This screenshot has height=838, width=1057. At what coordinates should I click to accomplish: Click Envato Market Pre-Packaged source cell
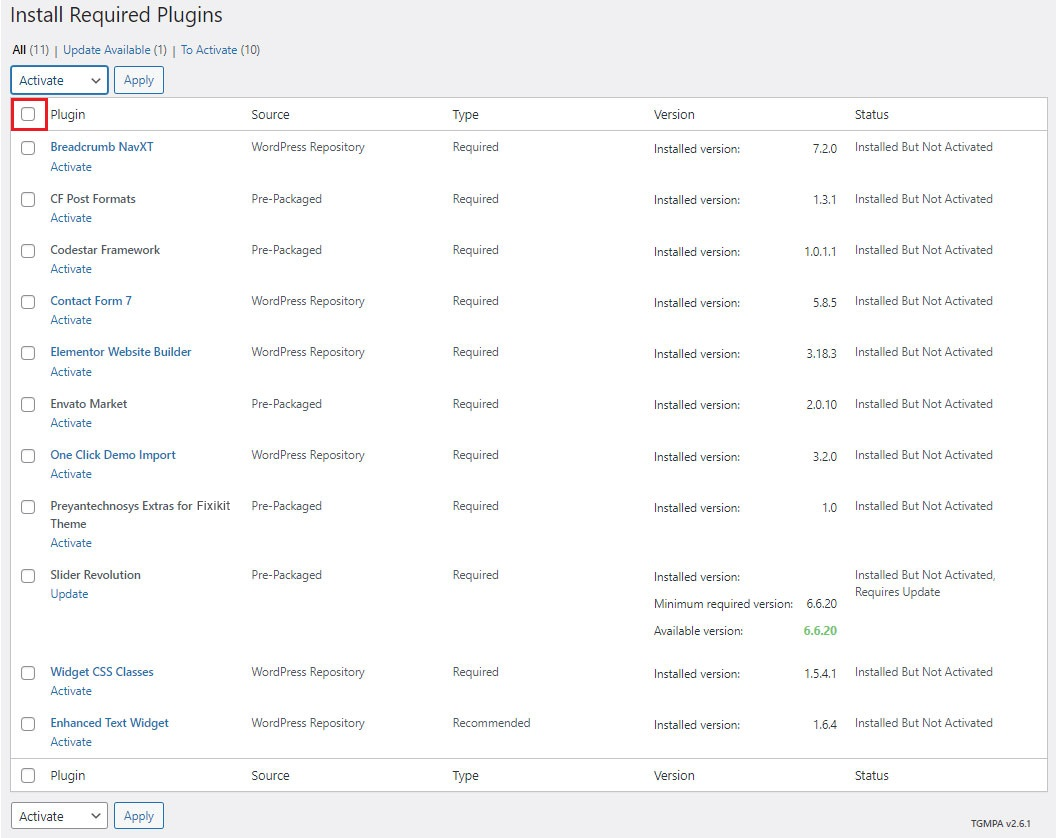[x=286, y=404]
